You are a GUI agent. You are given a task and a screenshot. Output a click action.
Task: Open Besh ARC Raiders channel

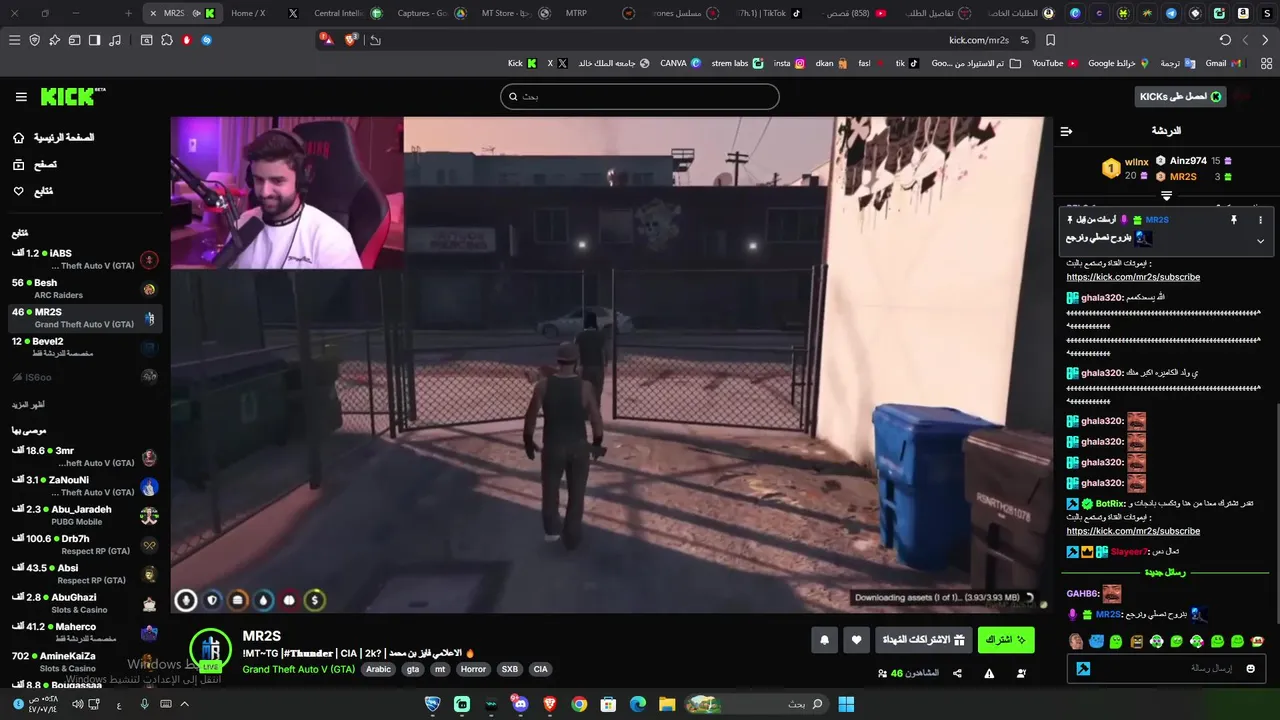[x=84, y=289]
